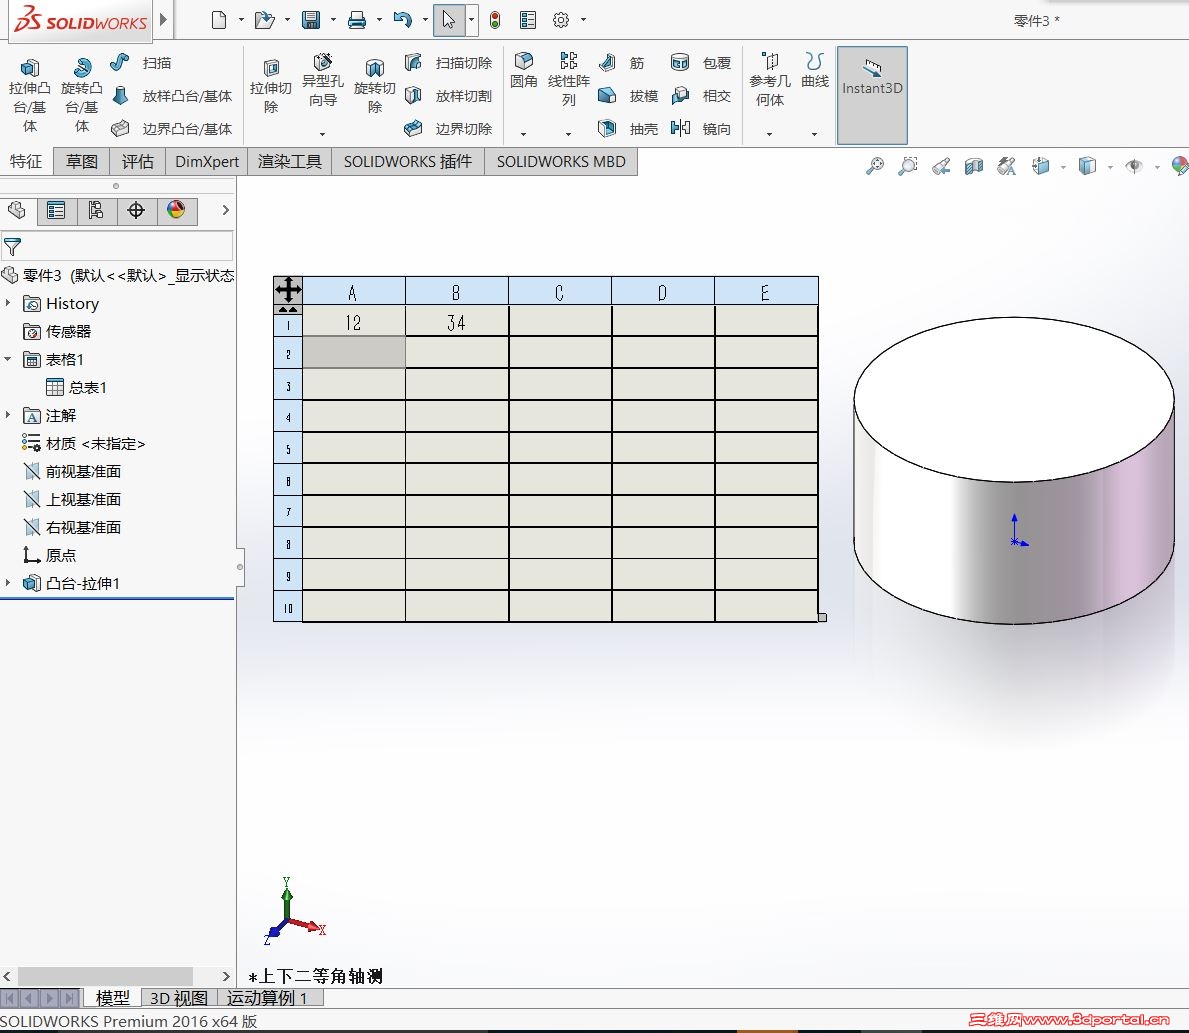
Task: Click the 拉伸切除 extruded cut tool
Action: (271, 86)
